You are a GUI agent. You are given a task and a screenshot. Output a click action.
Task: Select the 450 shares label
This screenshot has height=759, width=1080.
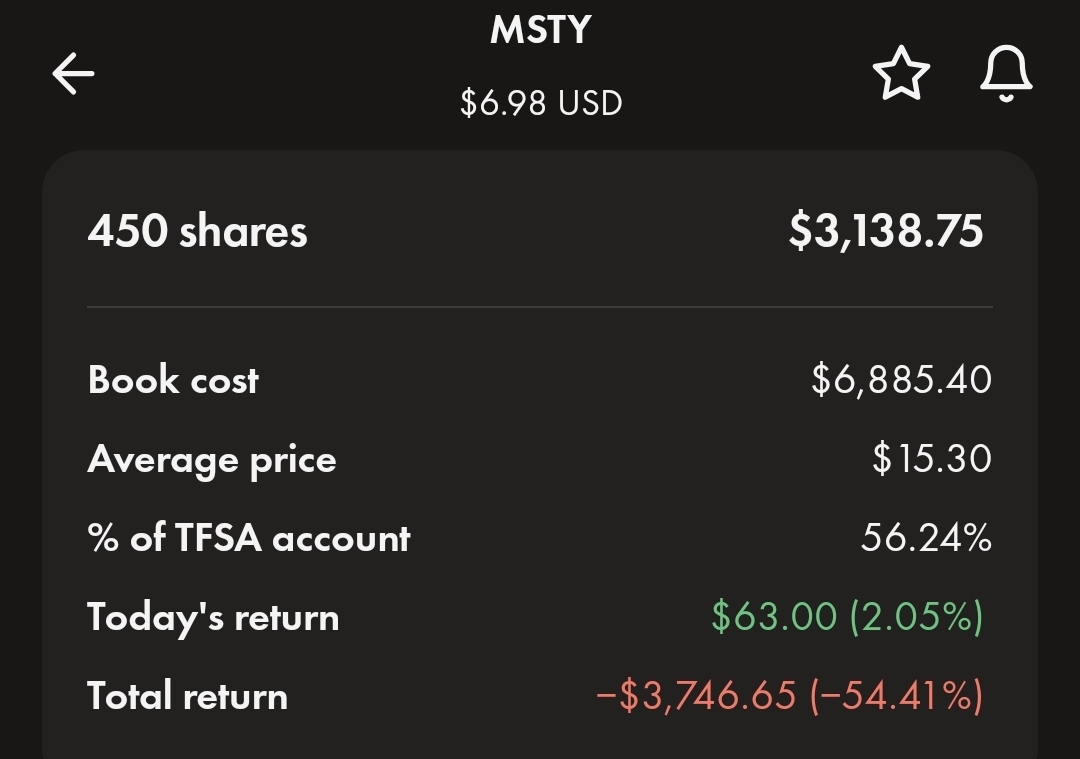click(x=198, y=231)
